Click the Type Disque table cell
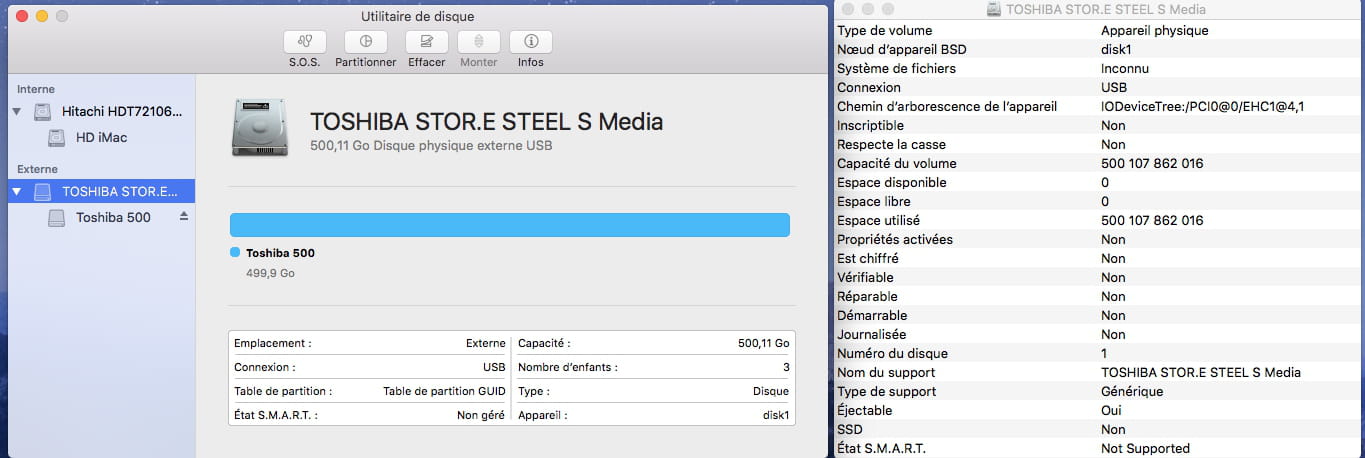The image size is (1365, 458). pos(653,391)
